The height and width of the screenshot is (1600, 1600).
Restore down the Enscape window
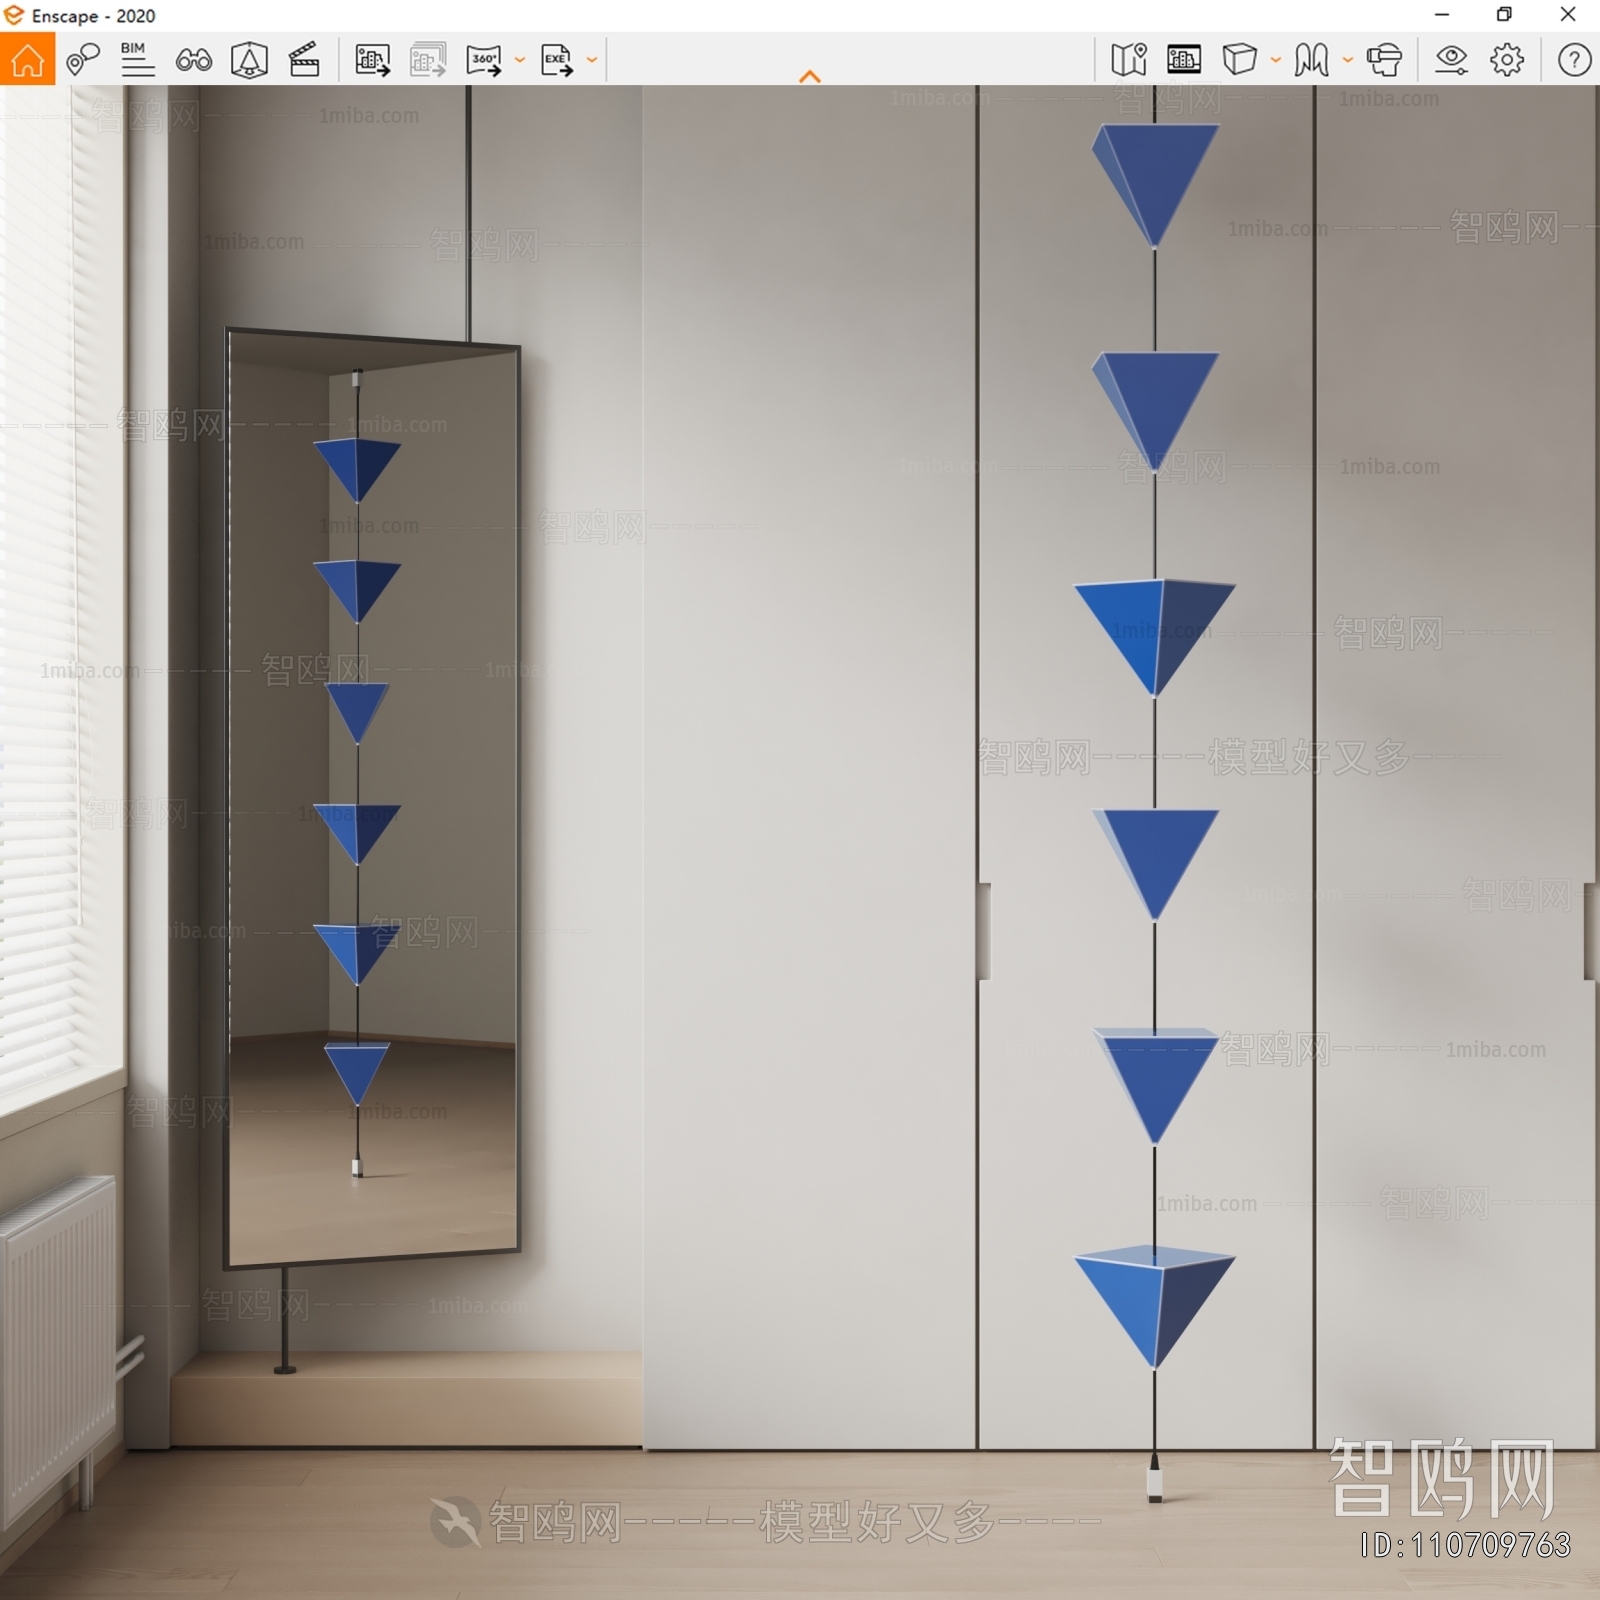[x=1504, y=15]
